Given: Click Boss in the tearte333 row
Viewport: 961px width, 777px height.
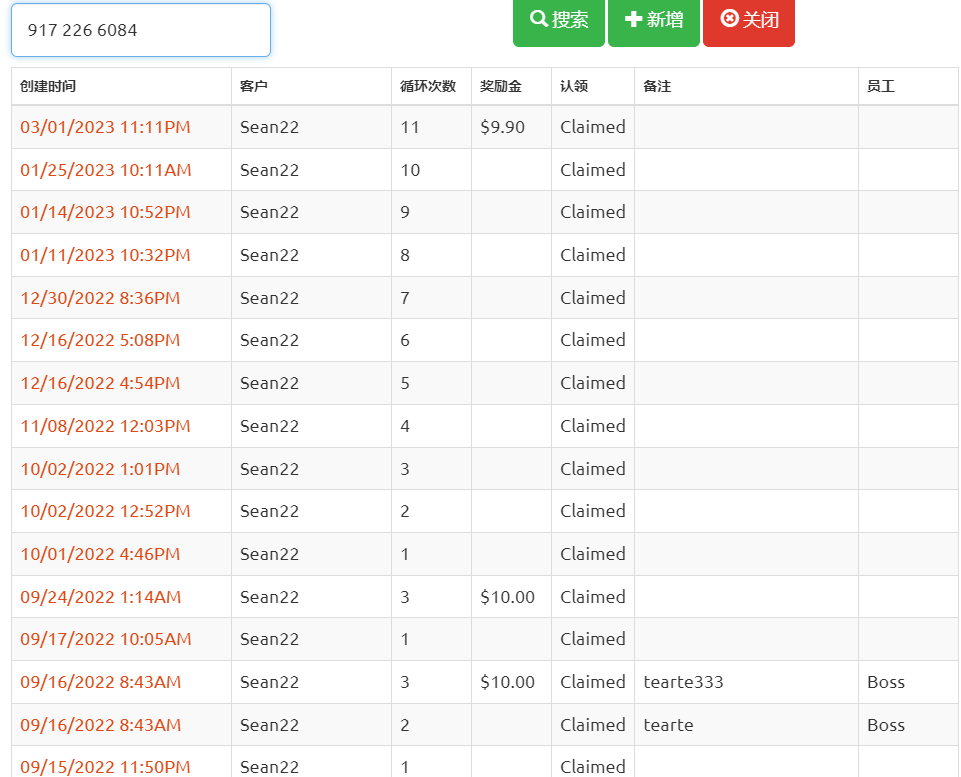Looking at the screenshot, I should (886, 682).
